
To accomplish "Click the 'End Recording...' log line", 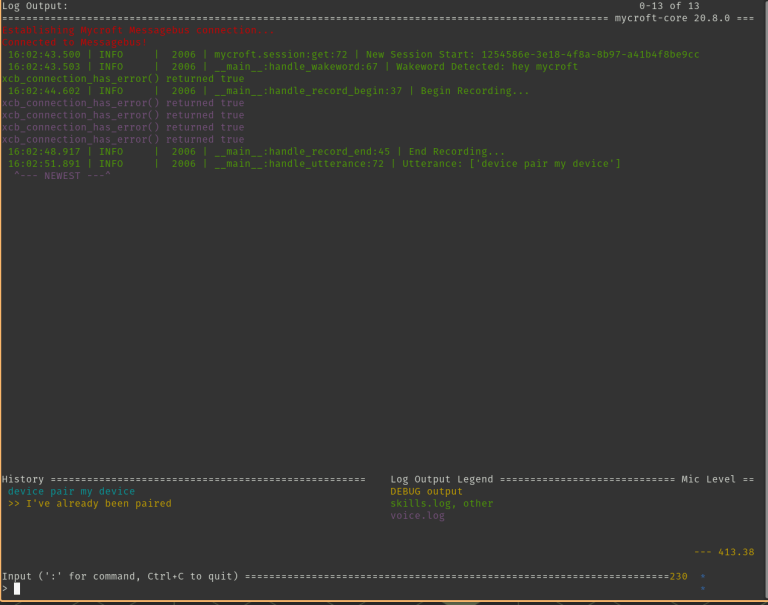I will click(x=256, y=151).
